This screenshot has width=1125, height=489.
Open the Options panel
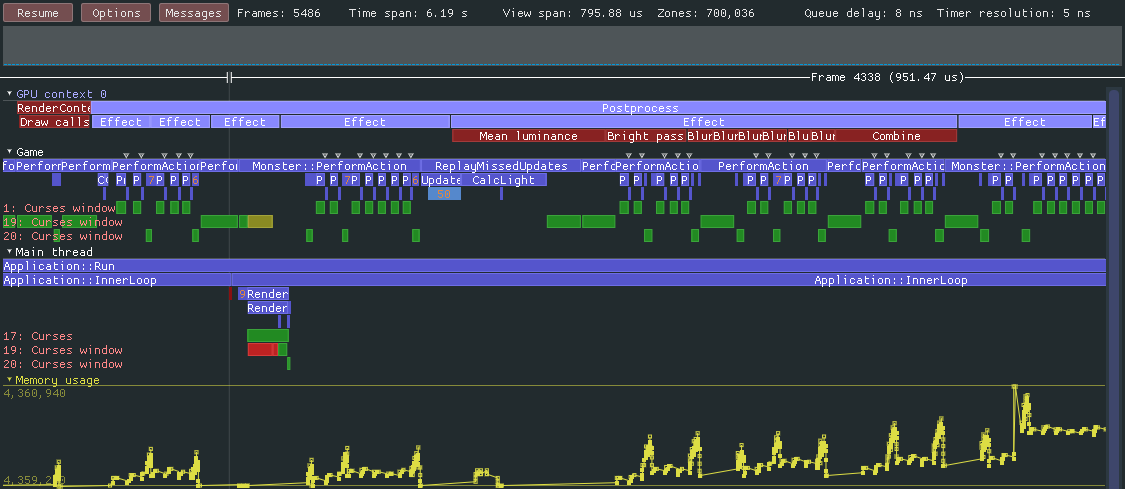(x=116, y=13)
